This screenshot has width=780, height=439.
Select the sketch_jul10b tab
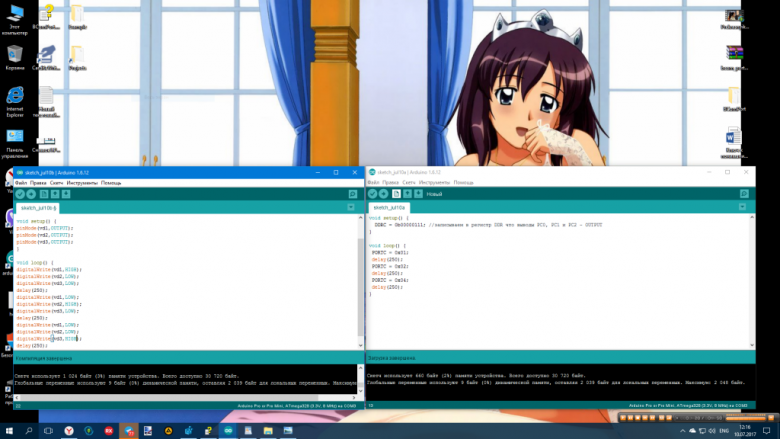coord(38,208)
